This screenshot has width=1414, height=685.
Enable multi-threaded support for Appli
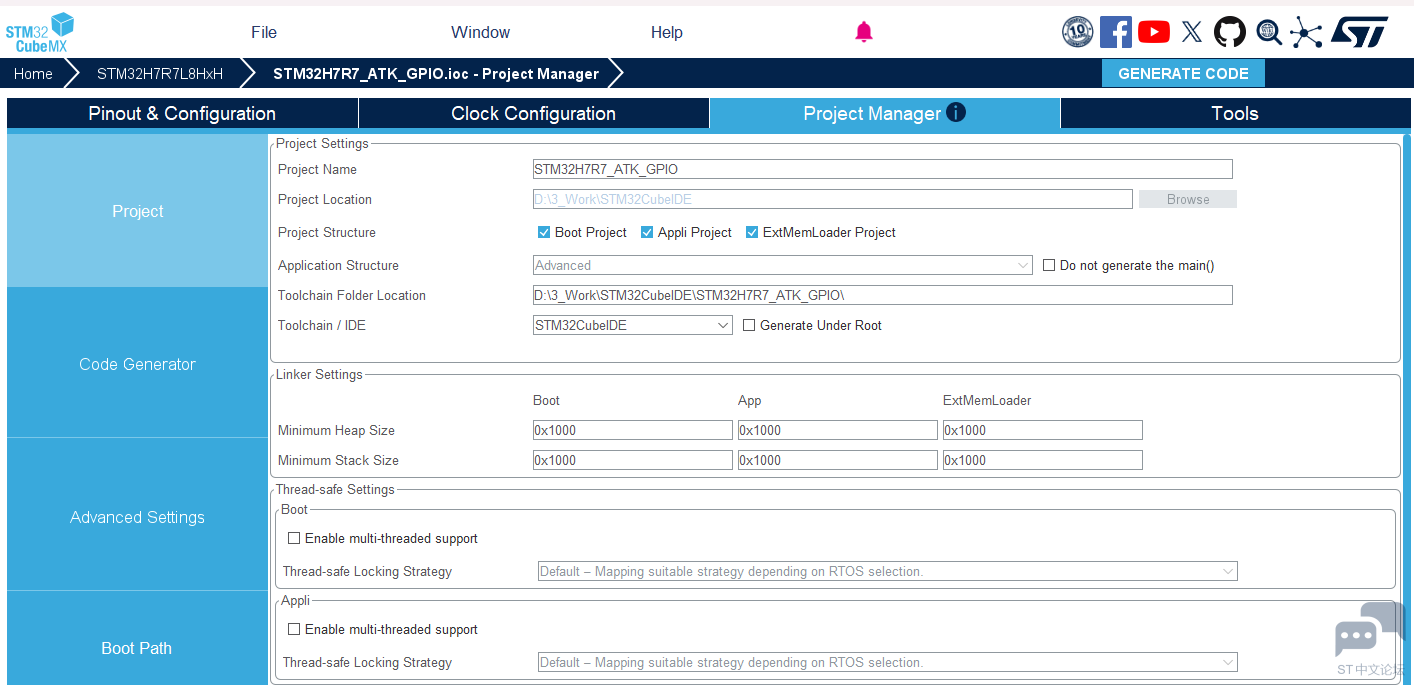point(294,629)
